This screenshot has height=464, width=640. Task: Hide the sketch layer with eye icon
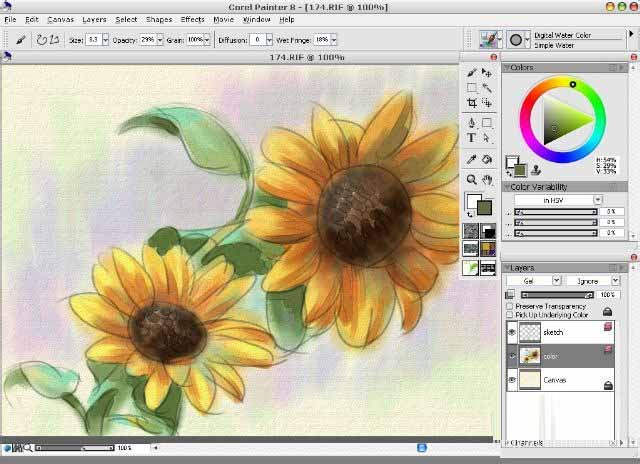(512, 332)
